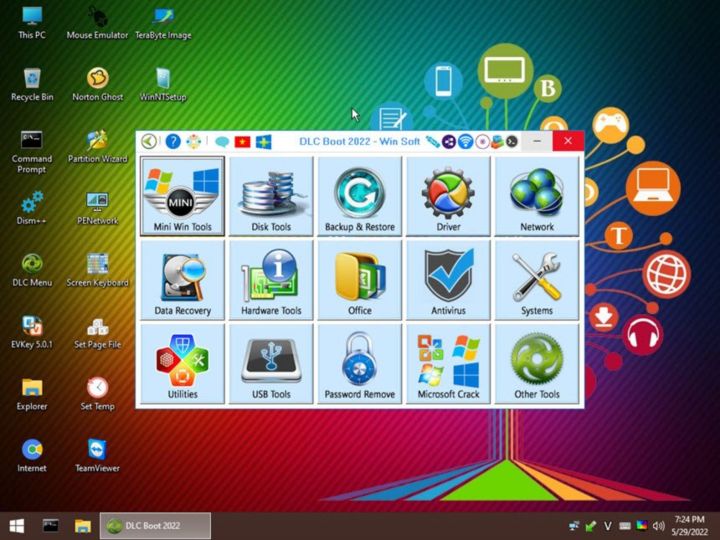Open Norton Ghost from the desktop

pyautogui.click(x=97, y=84)
